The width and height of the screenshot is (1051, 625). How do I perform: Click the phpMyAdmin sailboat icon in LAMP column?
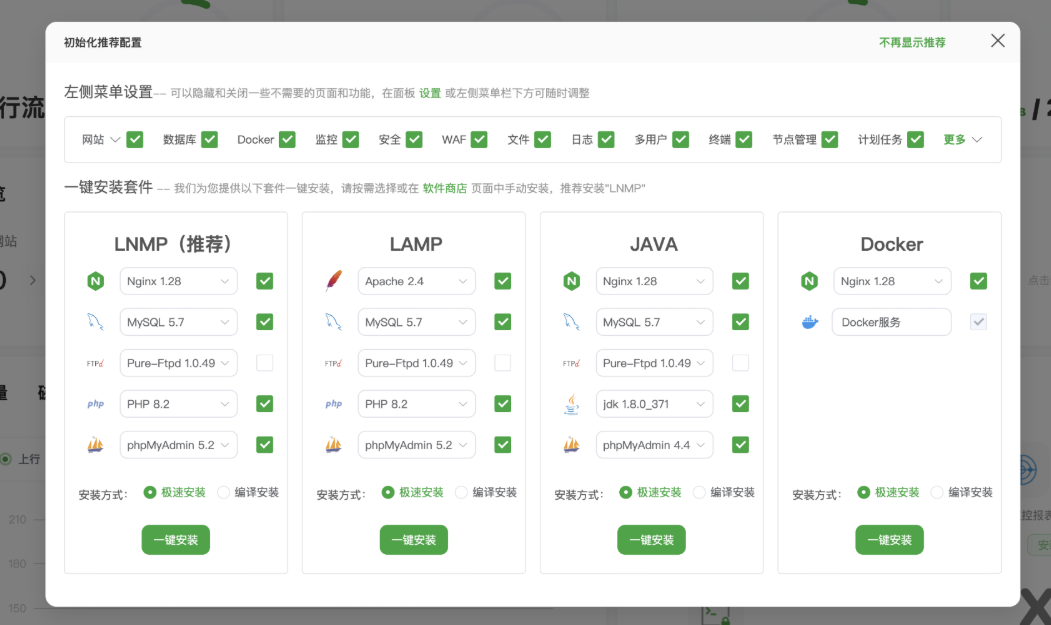pyautogui.click(x=333, y=444)
